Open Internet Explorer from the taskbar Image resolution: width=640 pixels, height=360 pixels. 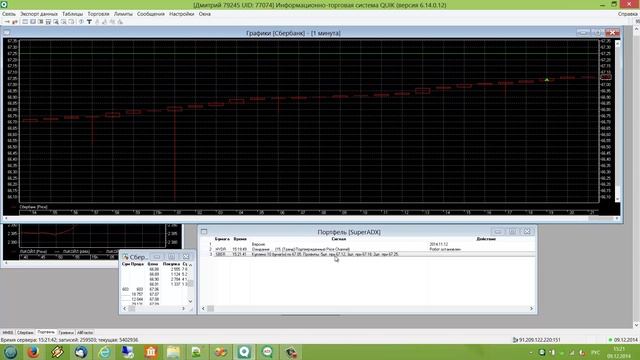[104, 352]
